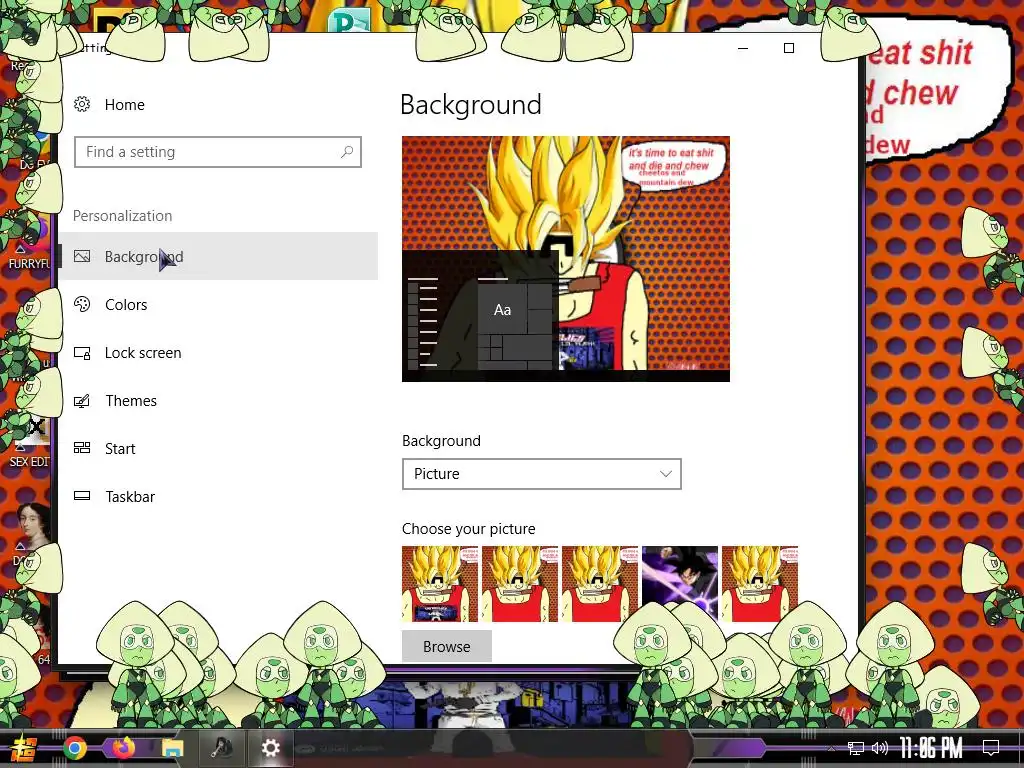Click the Start tiles icon
Image resolution: width=1024 pixels, height=768 pixels.
[82, 447]
